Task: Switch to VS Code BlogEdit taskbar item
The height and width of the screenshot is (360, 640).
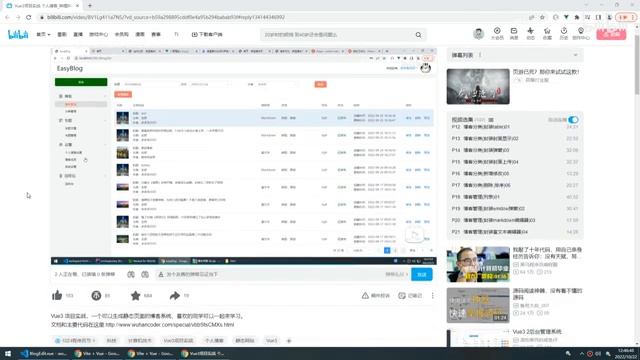Action: click(44, 353)
